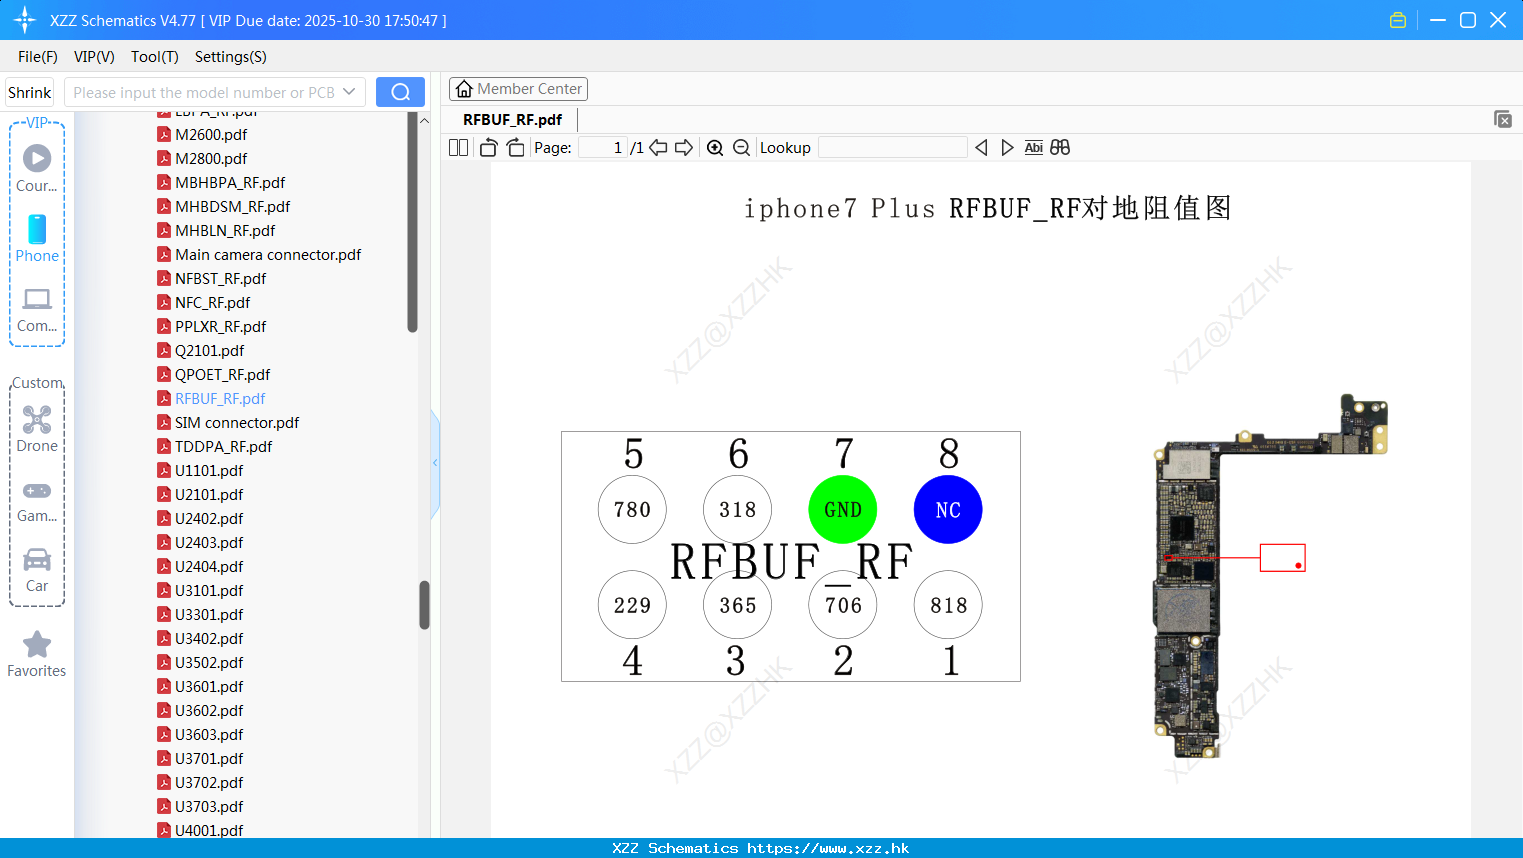The width and height of the screenshot is (1523, 858).
Task: Open the Member Center button
Action: tap(518, 89)
